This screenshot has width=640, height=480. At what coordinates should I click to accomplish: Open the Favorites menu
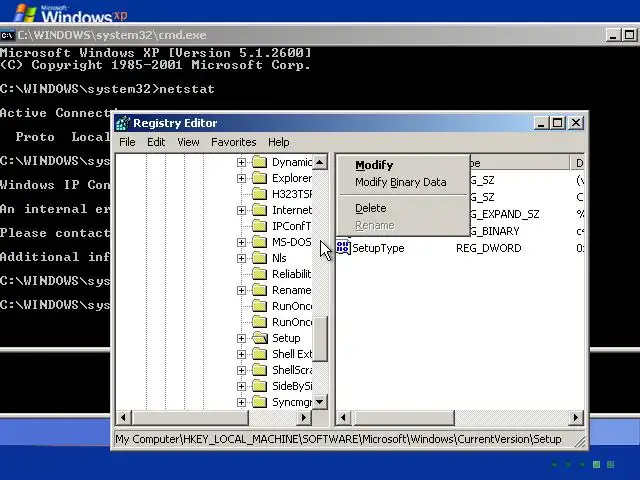(x=233, y=142)
